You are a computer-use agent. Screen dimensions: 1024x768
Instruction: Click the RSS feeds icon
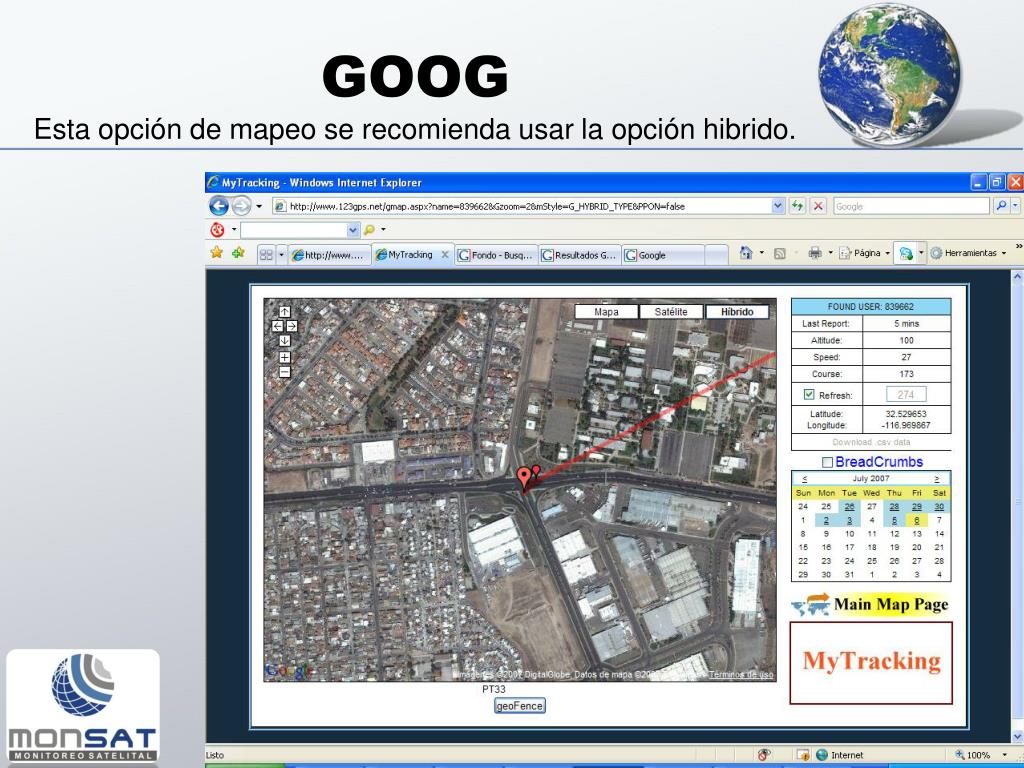point(779,253)
